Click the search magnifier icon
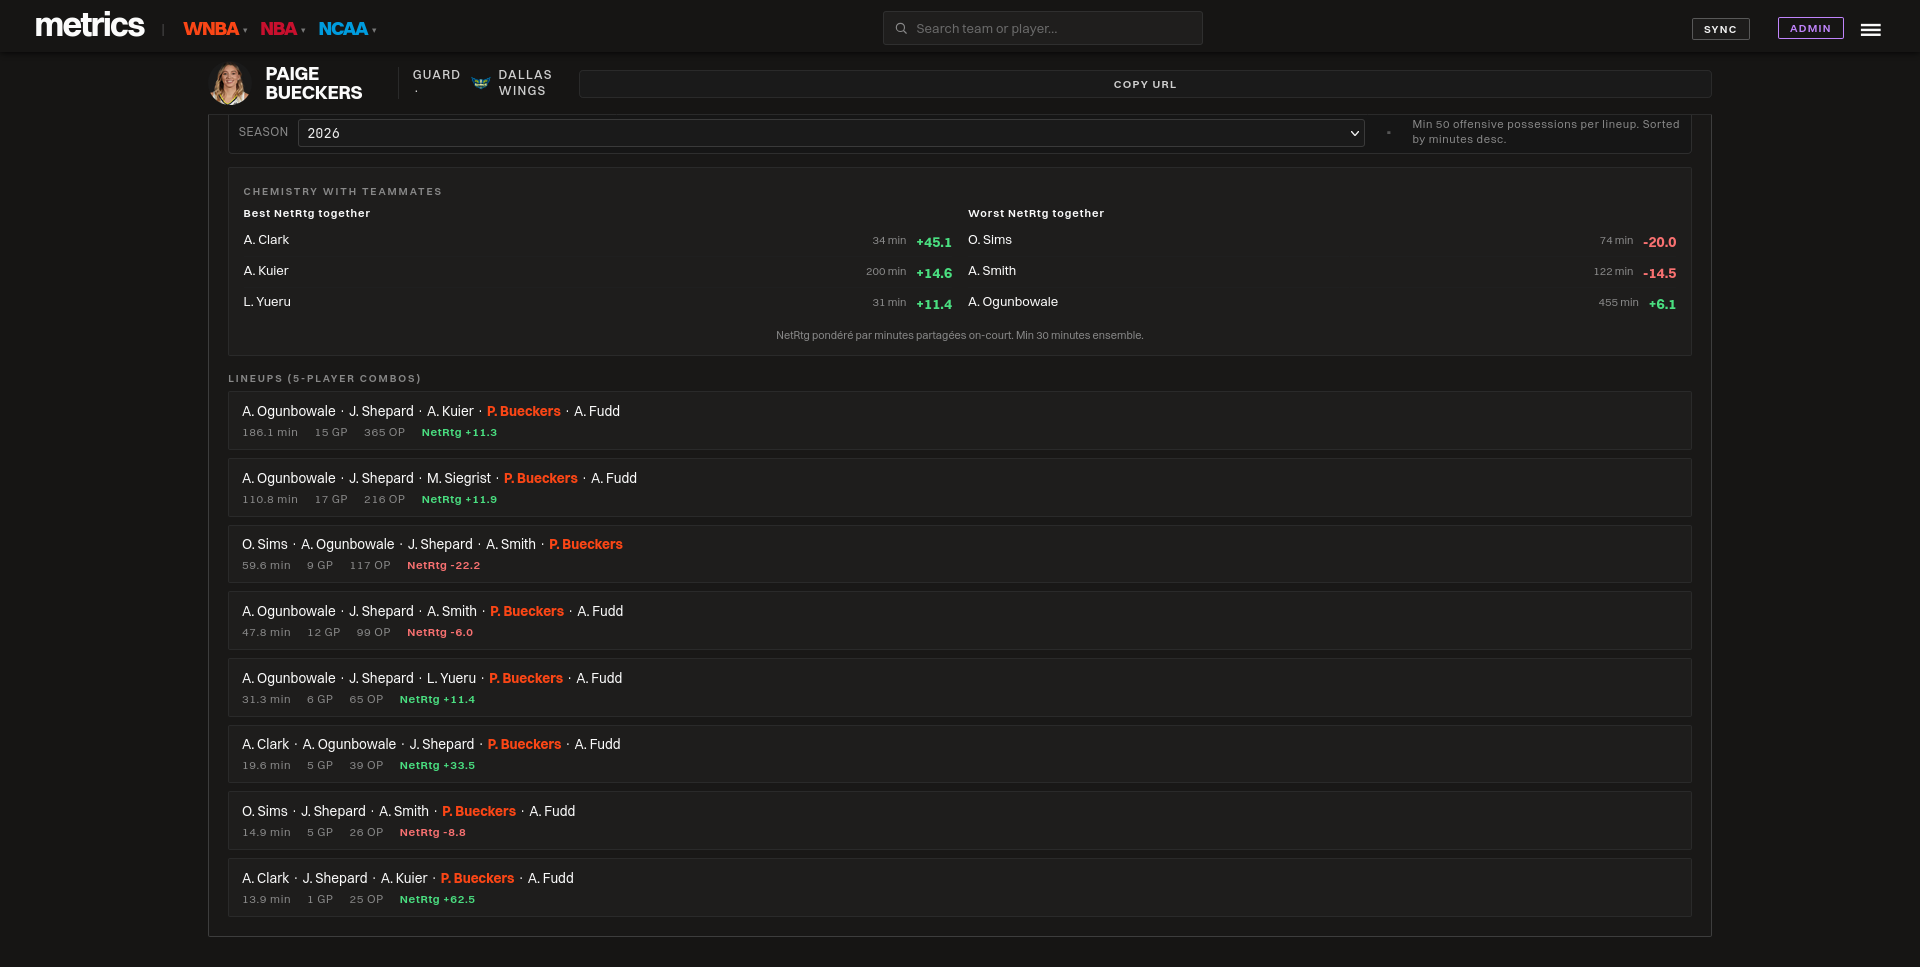Viewport: 1920px width, 967px height. (901, 29)
